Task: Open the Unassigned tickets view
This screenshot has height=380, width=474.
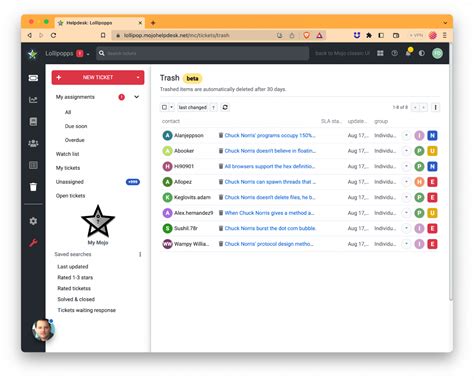Action: tap(70, 182)
